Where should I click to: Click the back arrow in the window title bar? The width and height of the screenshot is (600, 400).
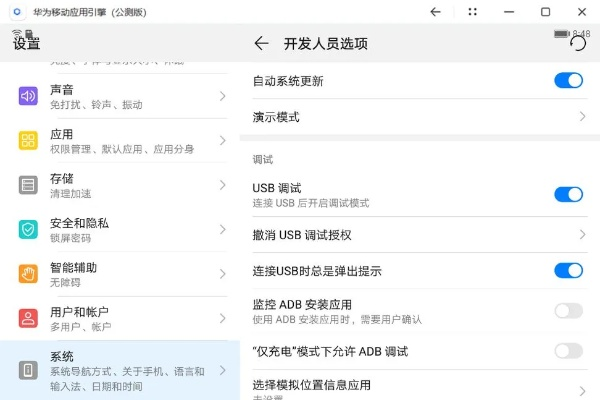point(435,12)
